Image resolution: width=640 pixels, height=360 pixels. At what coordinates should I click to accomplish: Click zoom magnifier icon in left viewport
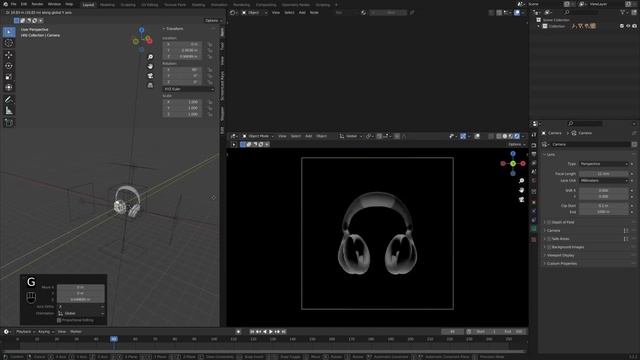point(150,57)
